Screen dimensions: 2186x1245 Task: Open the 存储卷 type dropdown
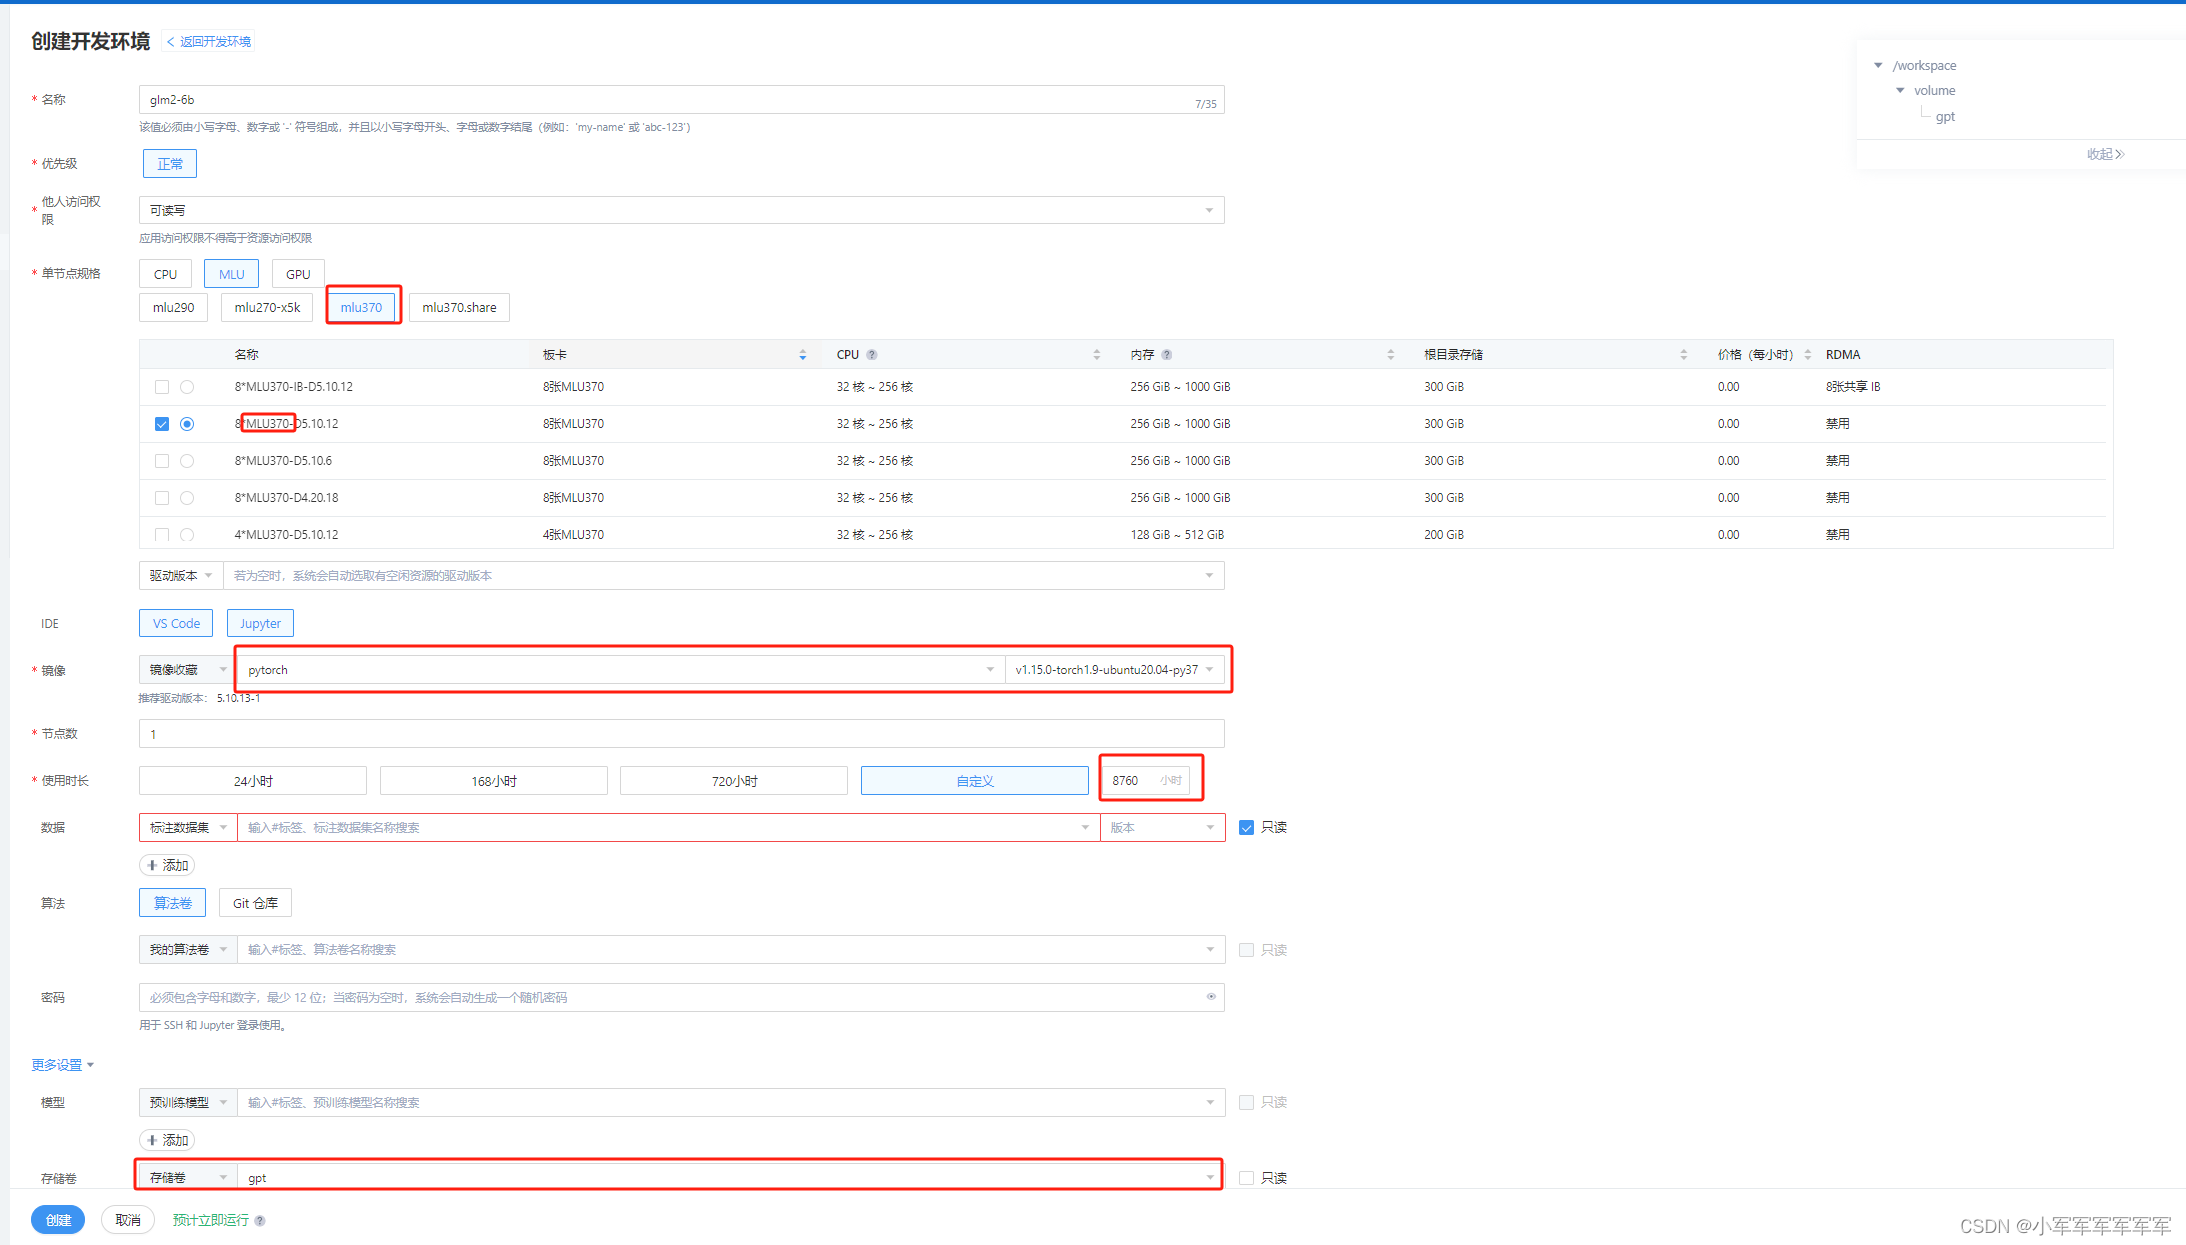pos(188,1178)
